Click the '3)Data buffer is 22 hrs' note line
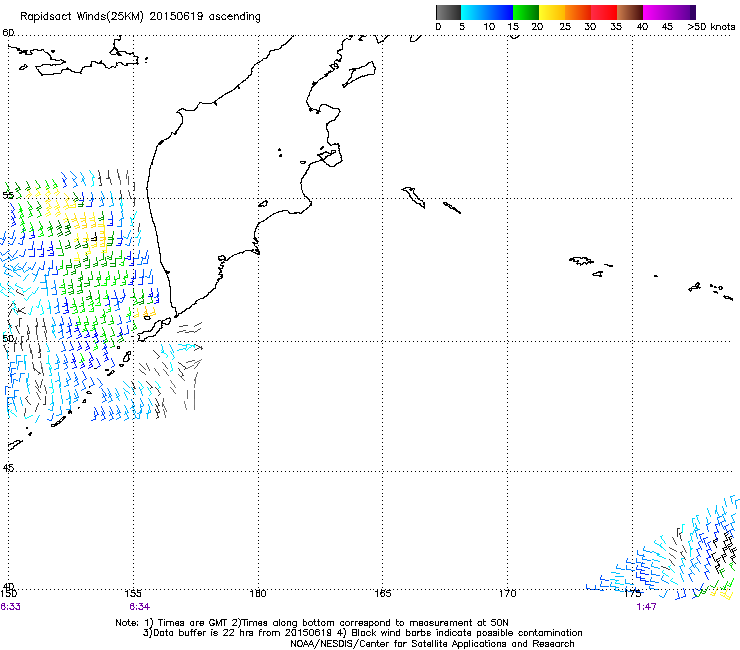The height and width of the screenshot is (650, 740). (x=362, y=633)
